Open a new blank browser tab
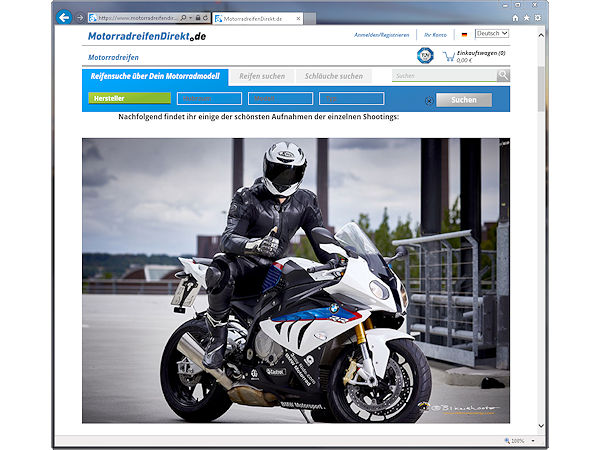 click(x=310, y=18)
